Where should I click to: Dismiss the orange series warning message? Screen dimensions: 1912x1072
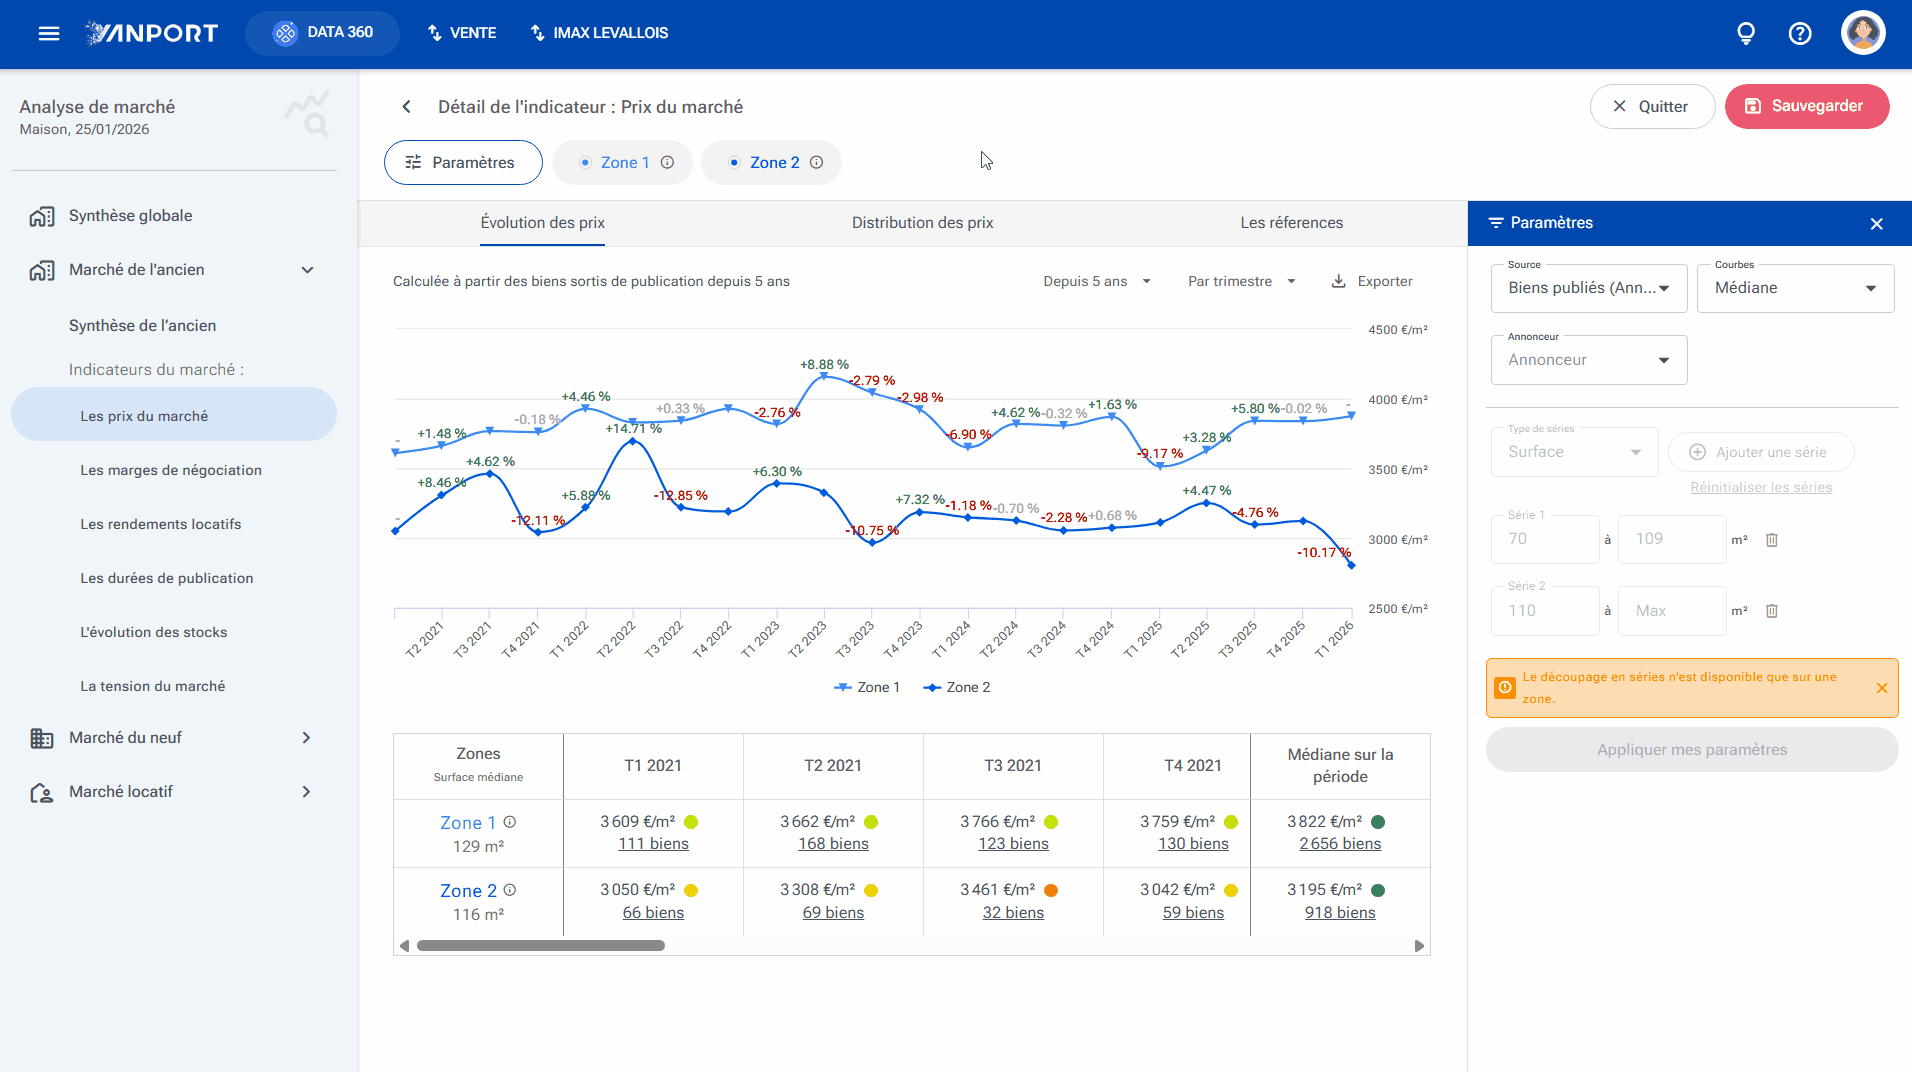[x=1882, y=688]
